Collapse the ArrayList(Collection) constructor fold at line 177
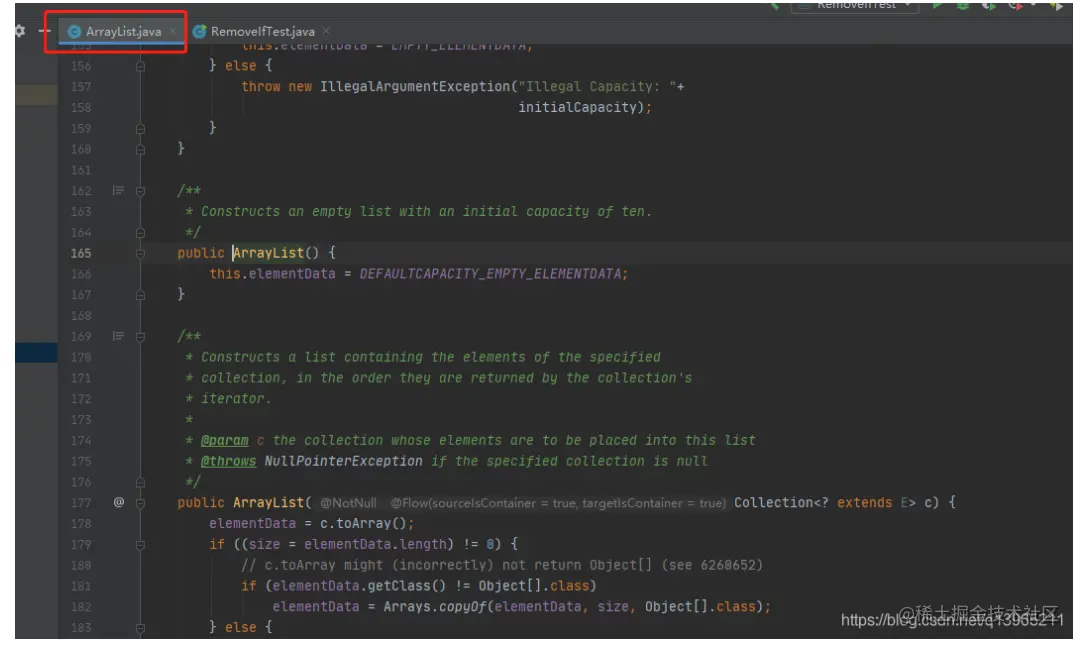The height and width of the screenshot is (645, 1080). (x=141, y=503)
